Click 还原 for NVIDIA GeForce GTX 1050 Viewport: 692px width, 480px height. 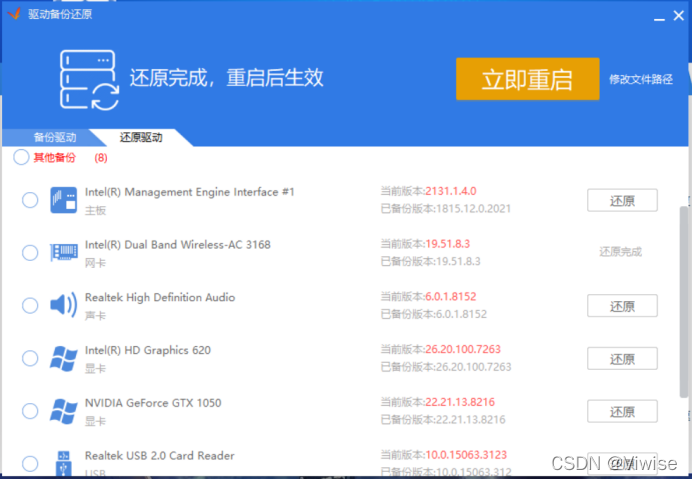click(622, 411)
